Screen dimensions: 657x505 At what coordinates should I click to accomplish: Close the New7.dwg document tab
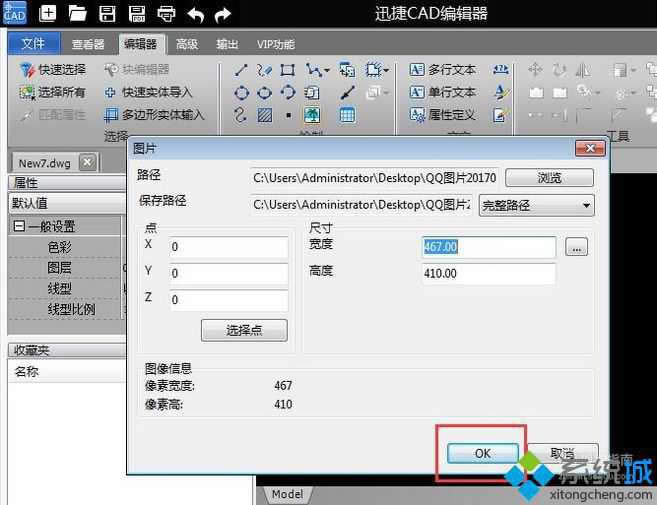pyautogui.click(x=88, y=162)
